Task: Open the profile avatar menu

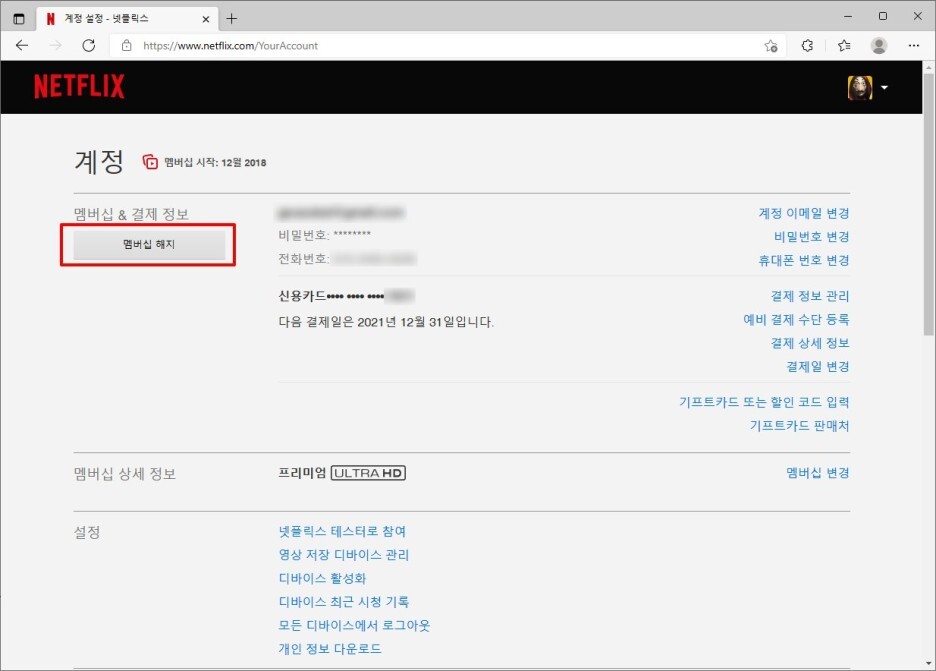Action: tap(860, 88)
